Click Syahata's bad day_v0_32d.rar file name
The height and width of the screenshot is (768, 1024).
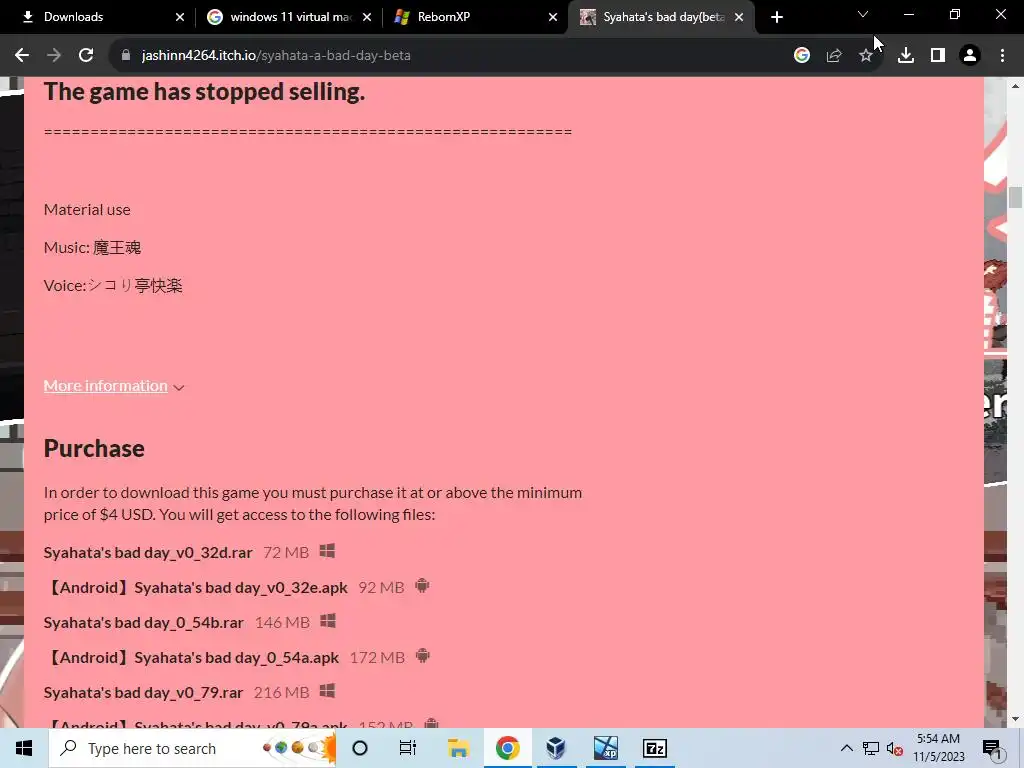148,552
